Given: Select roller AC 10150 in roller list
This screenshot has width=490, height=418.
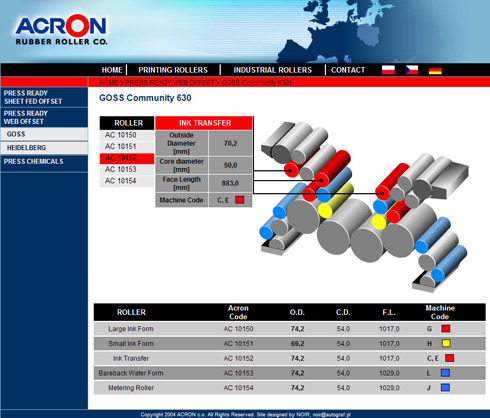Looking at the screenshot, I should pyautogui.click(x=127, y=135).
